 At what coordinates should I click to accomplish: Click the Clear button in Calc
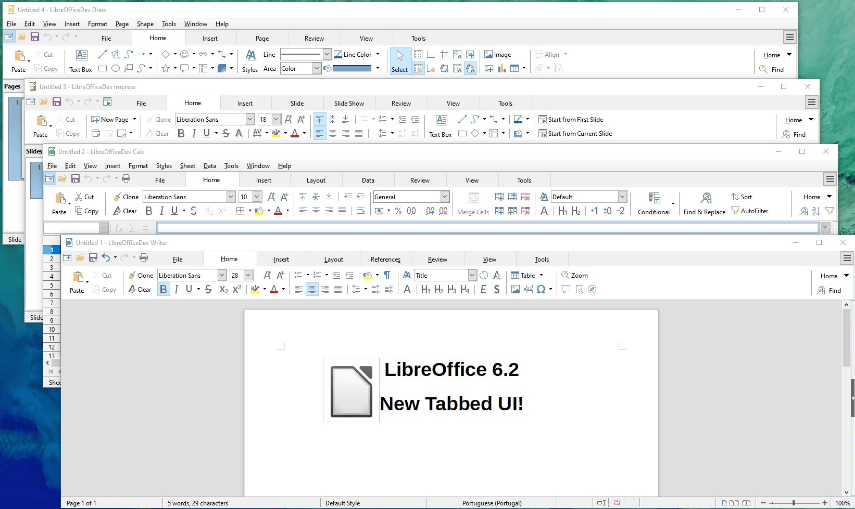tap(125, 211)
